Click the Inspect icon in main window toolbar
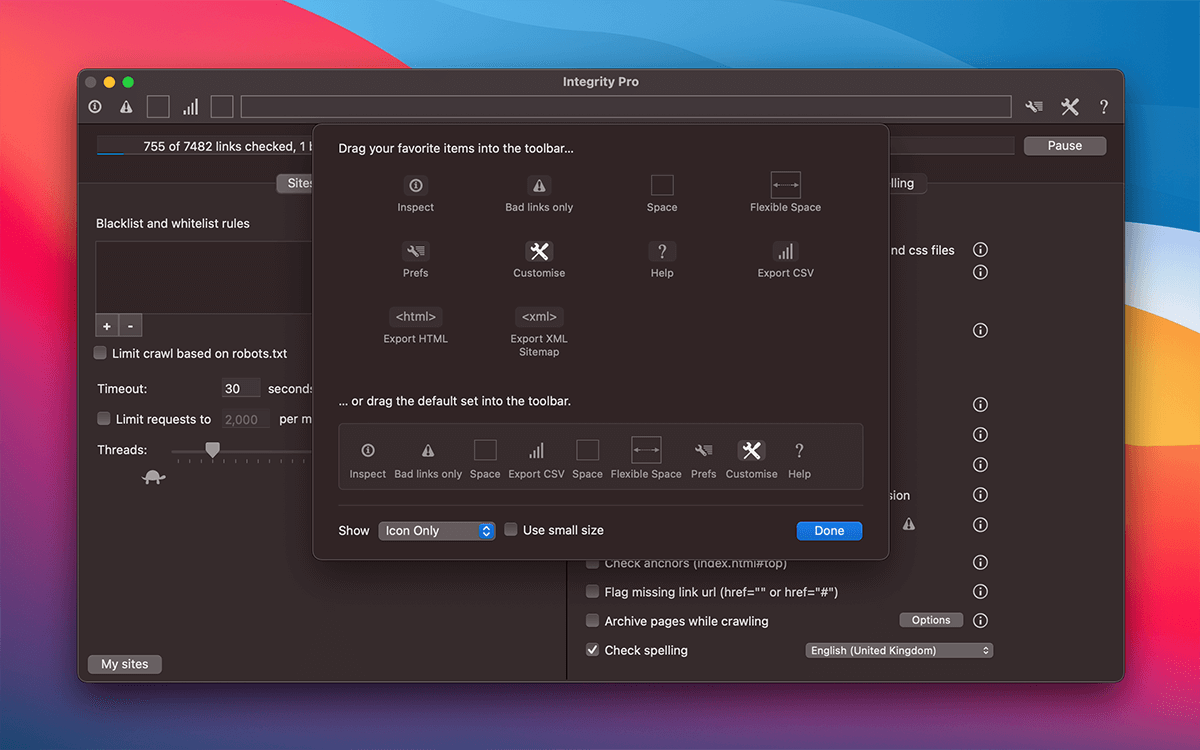 pyautogui.click(x=95, y=107)
